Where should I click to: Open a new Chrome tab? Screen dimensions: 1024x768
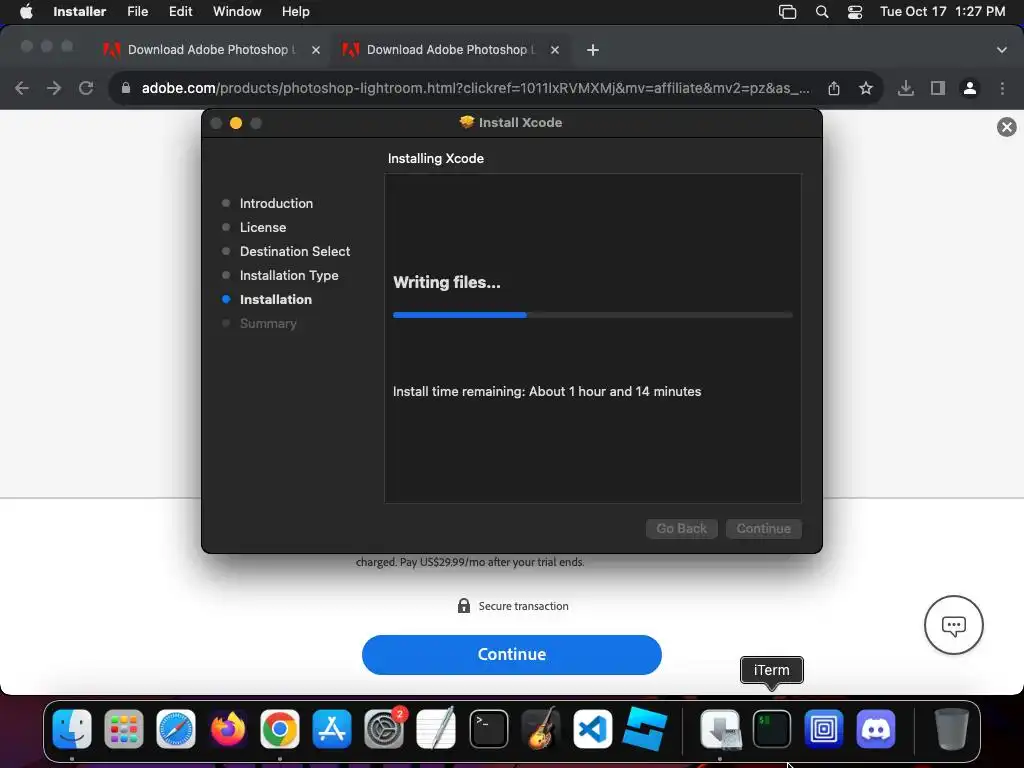point(592,50)
